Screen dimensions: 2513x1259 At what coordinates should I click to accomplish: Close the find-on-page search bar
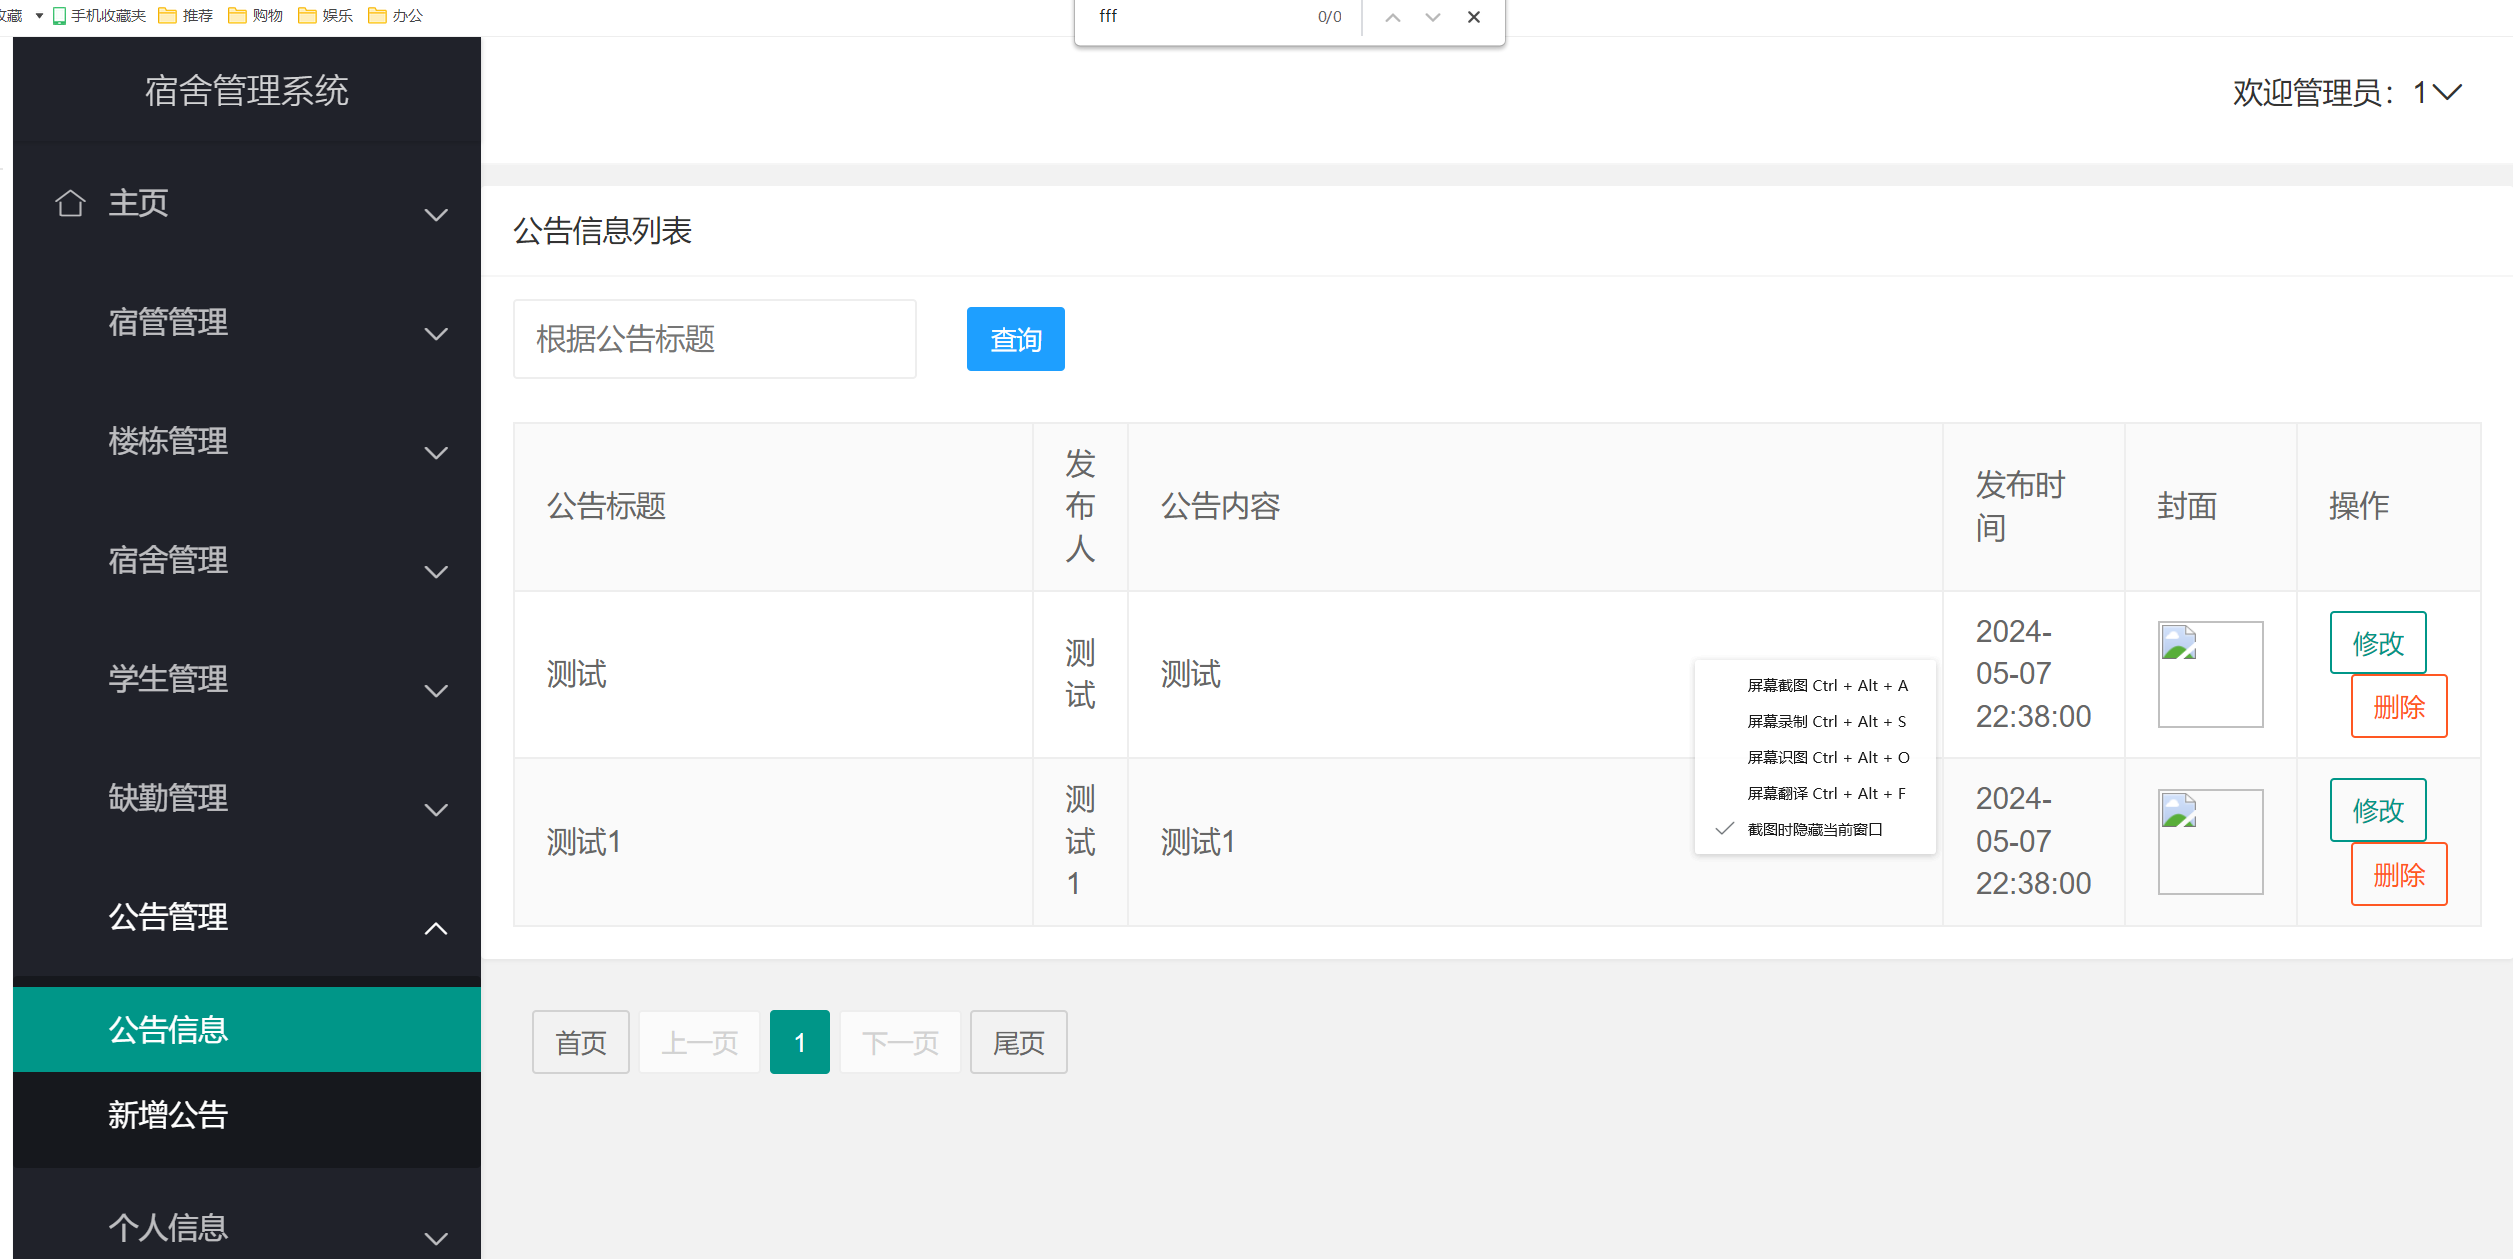click(x=1474, y=17)
